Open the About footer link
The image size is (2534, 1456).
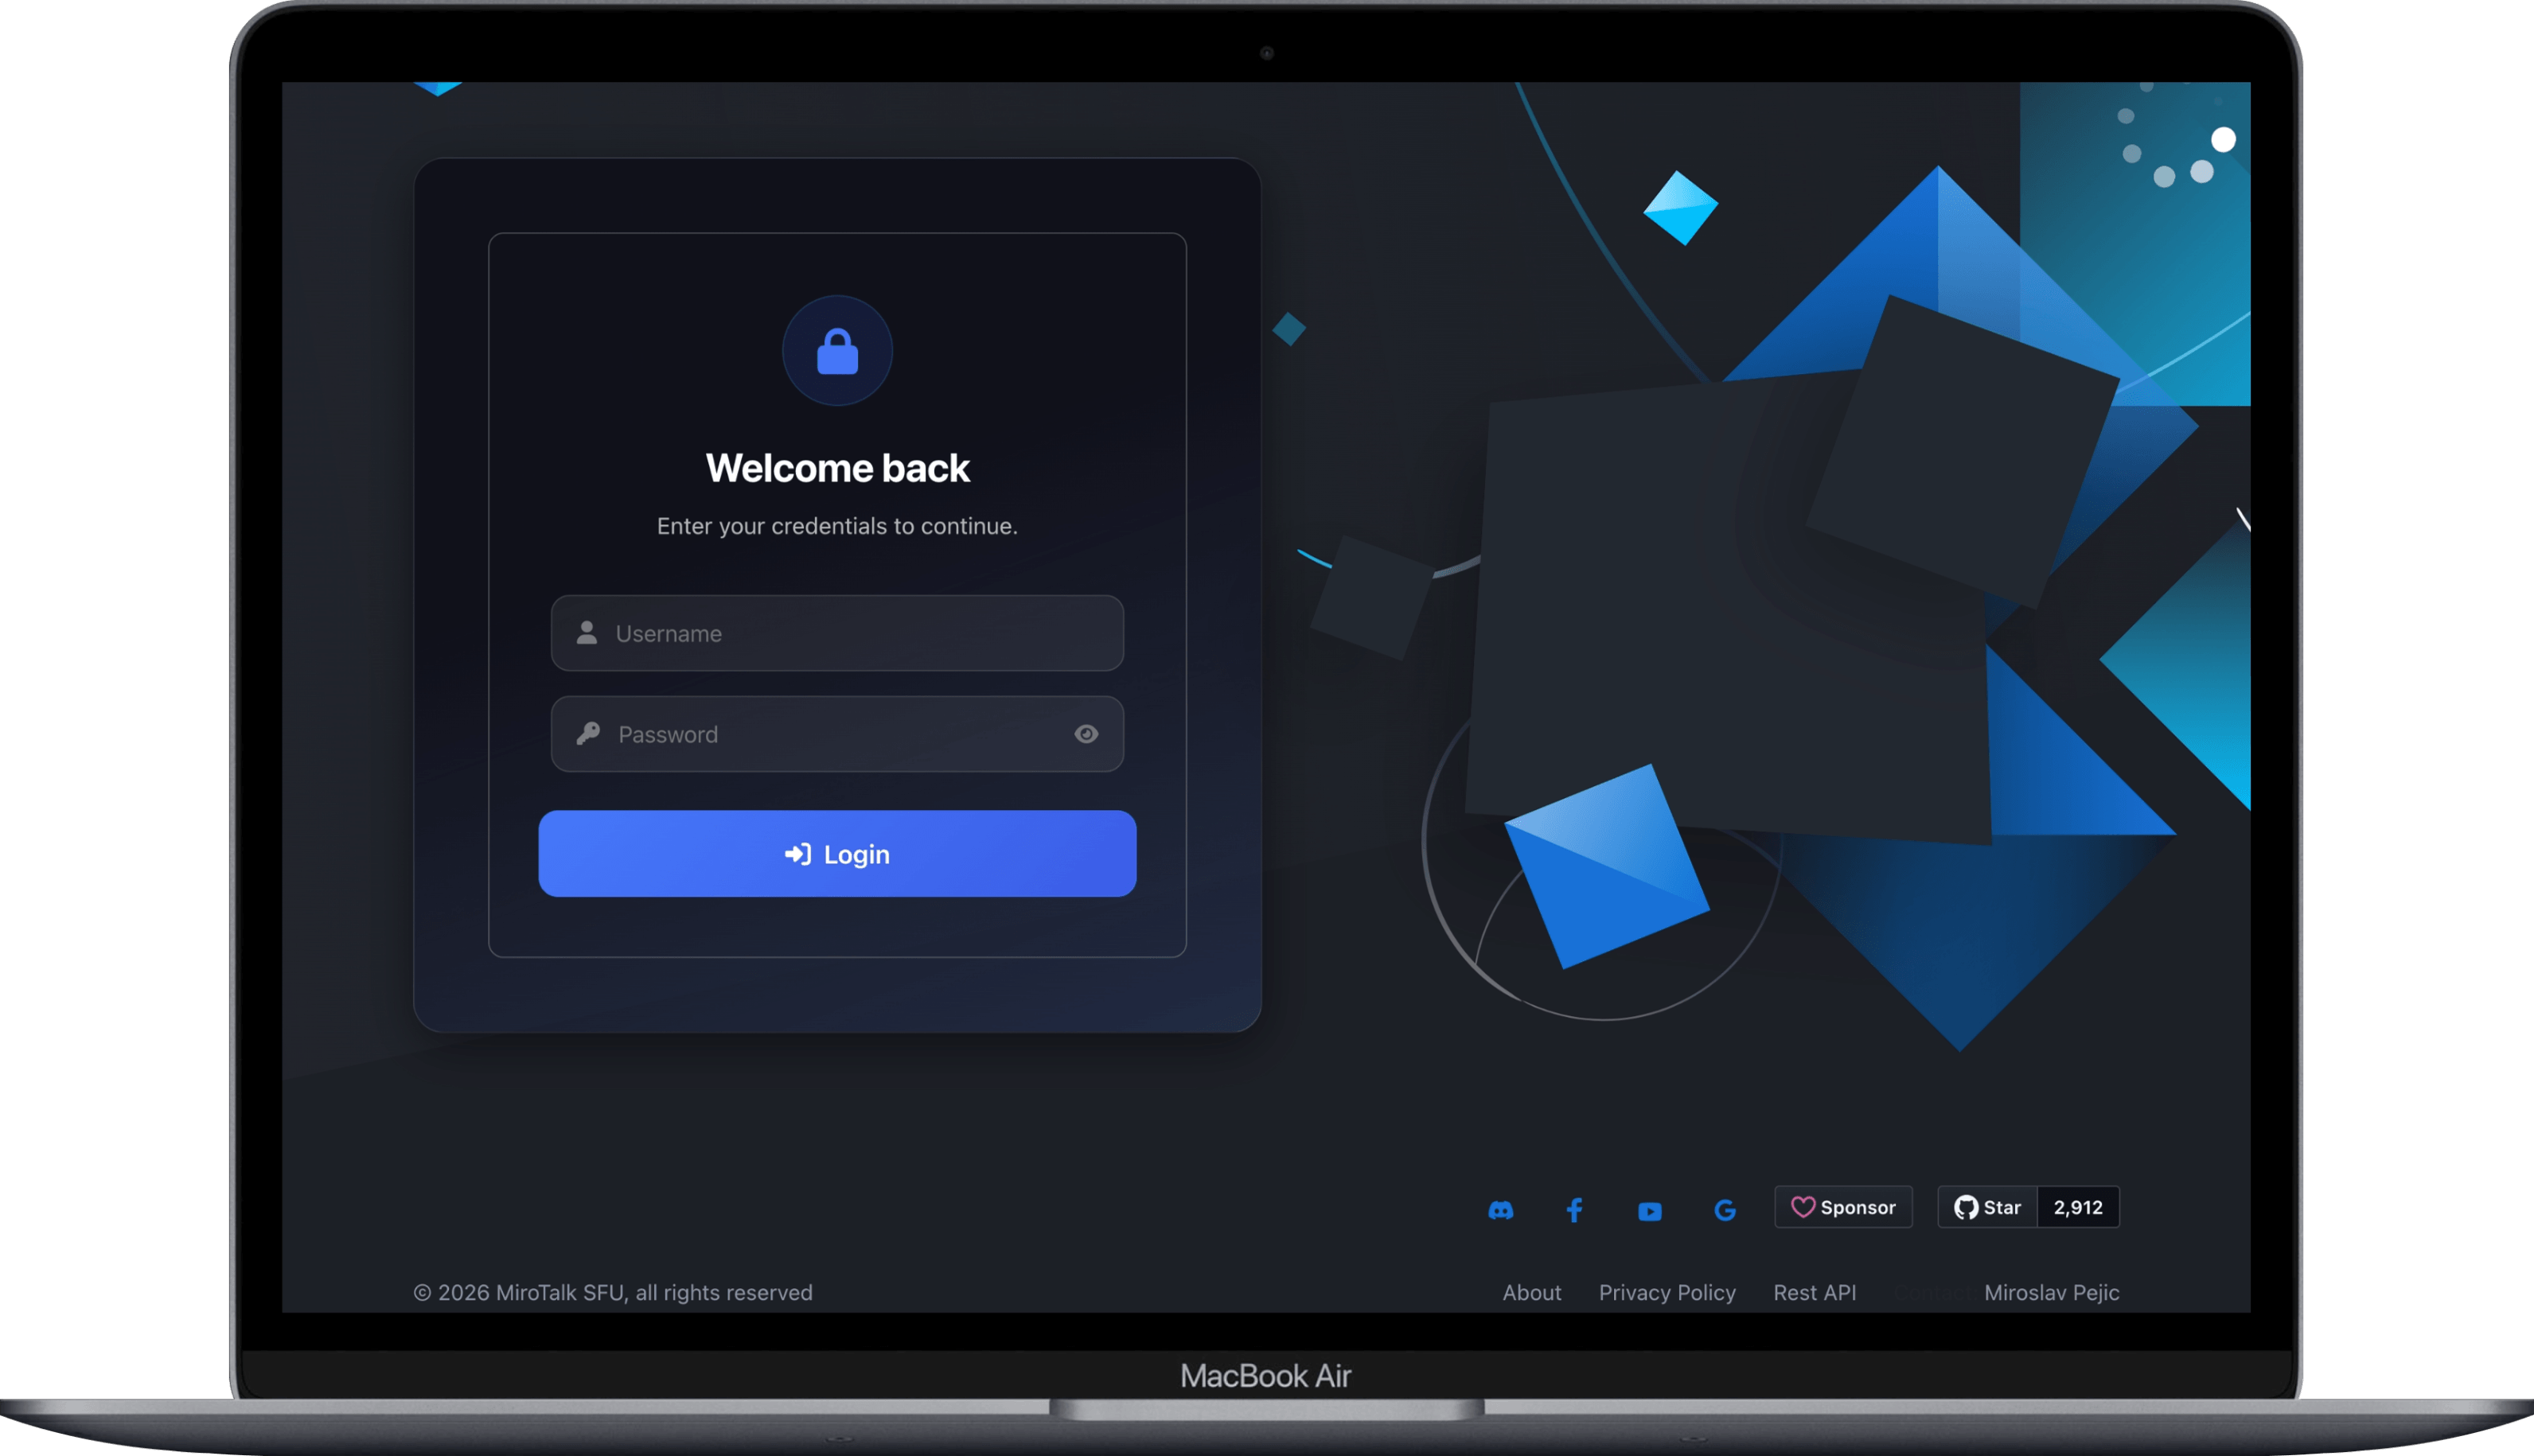point(1531,1292)
